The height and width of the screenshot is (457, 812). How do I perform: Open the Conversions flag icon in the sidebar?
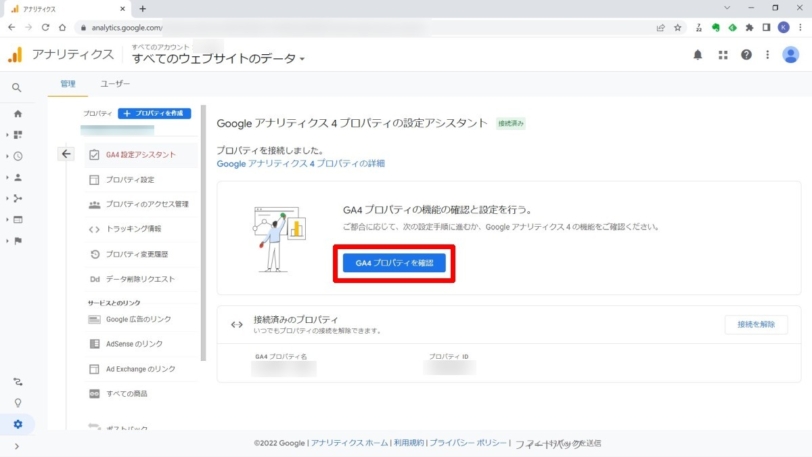point(18,241)
